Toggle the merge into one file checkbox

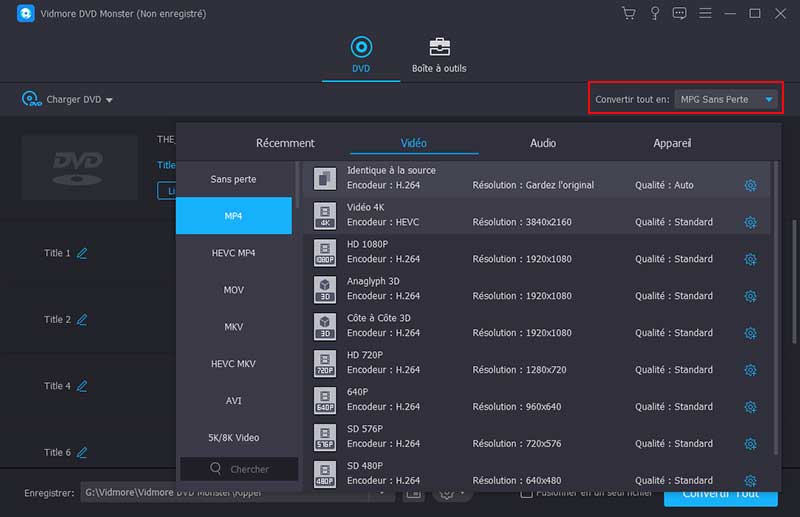coord(526,493)
